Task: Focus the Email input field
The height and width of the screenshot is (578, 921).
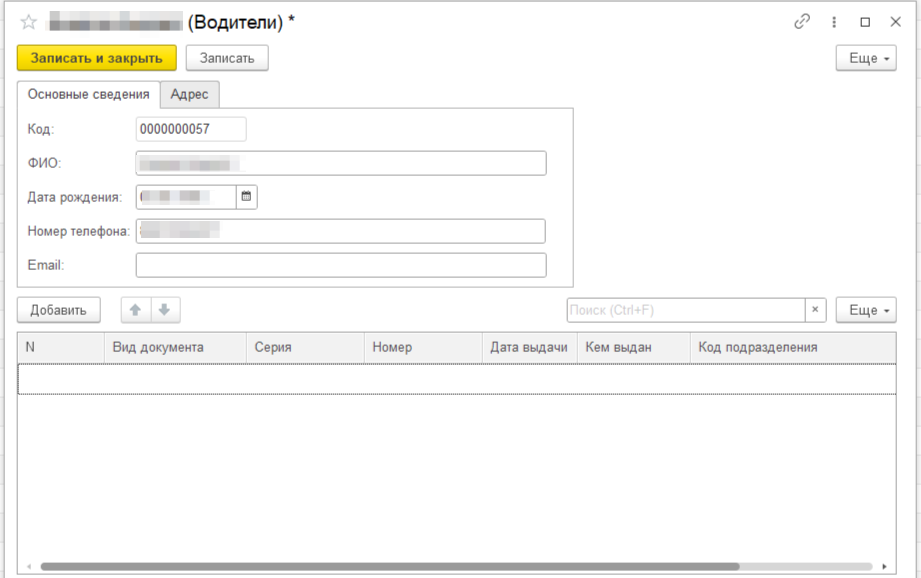Action: 340,265
